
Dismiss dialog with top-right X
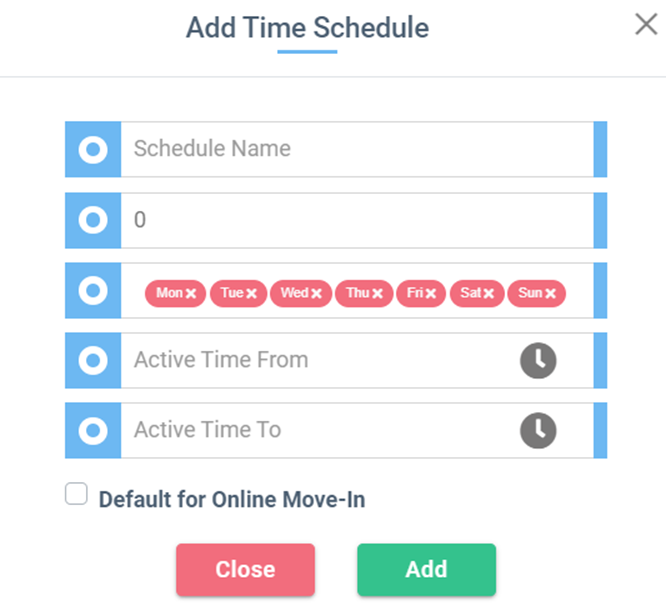tap(646, 24)
